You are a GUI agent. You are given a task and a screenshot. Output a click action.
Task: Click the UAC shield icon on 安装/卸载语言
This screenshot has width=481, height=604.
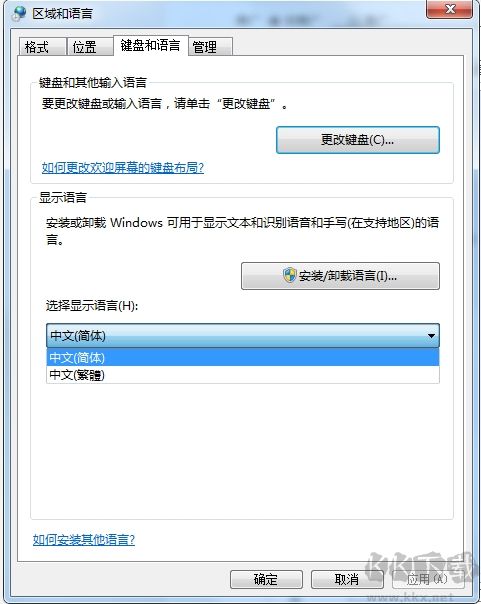[x=290, y=275]
